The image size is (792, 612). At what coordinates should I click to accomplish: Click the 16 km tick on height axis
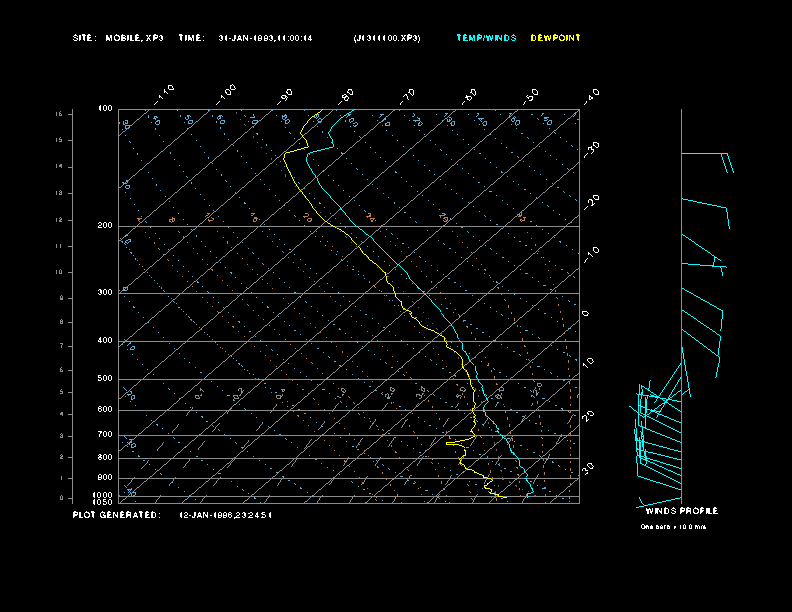click(59, 114)
